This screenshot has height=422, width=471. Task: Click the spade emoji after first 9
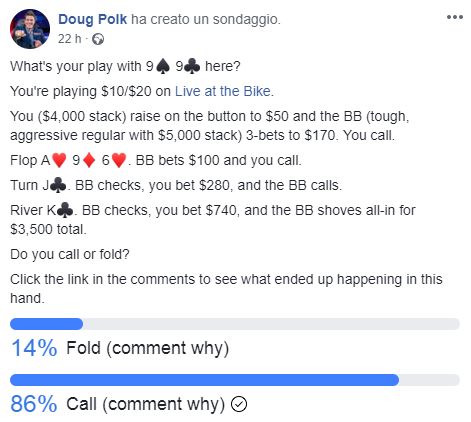point(163,66)
